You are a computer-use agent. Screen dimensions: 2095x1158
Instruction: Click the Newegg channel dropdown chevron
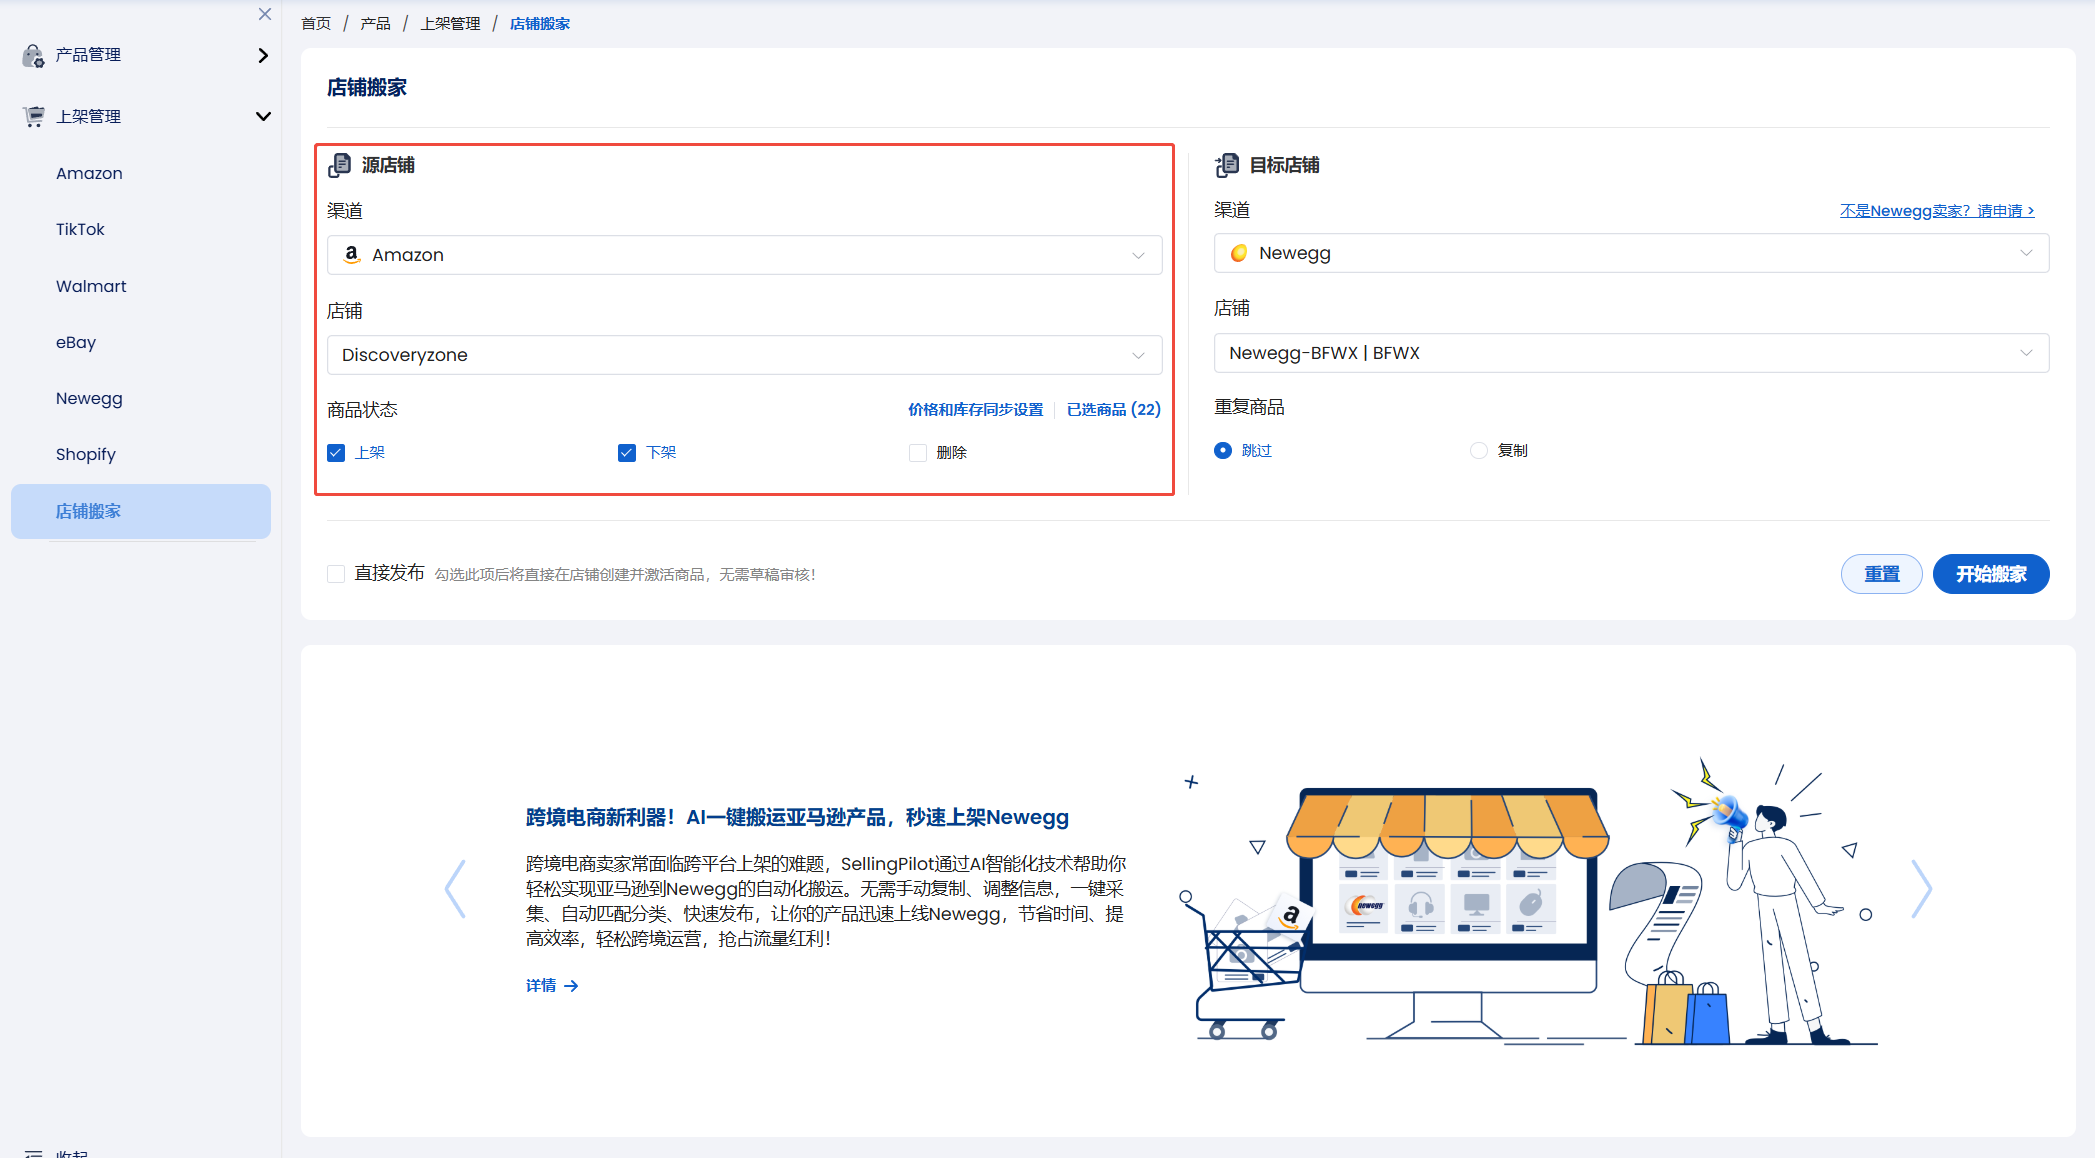click(2026, 253)
